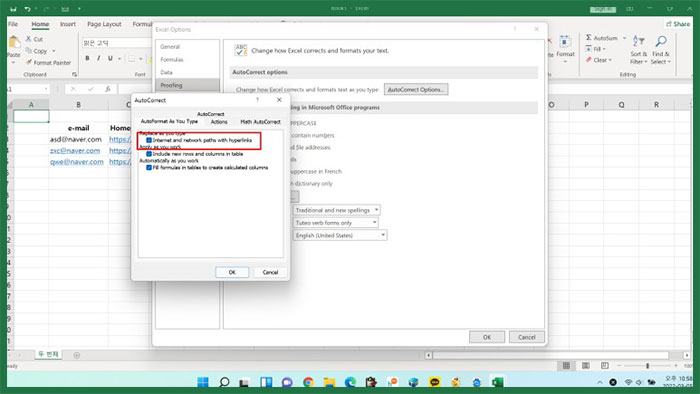Open KakaoTalk from the taskbar
The height and width of the screenshot is (394, 700).
click(x=434, y=382)
